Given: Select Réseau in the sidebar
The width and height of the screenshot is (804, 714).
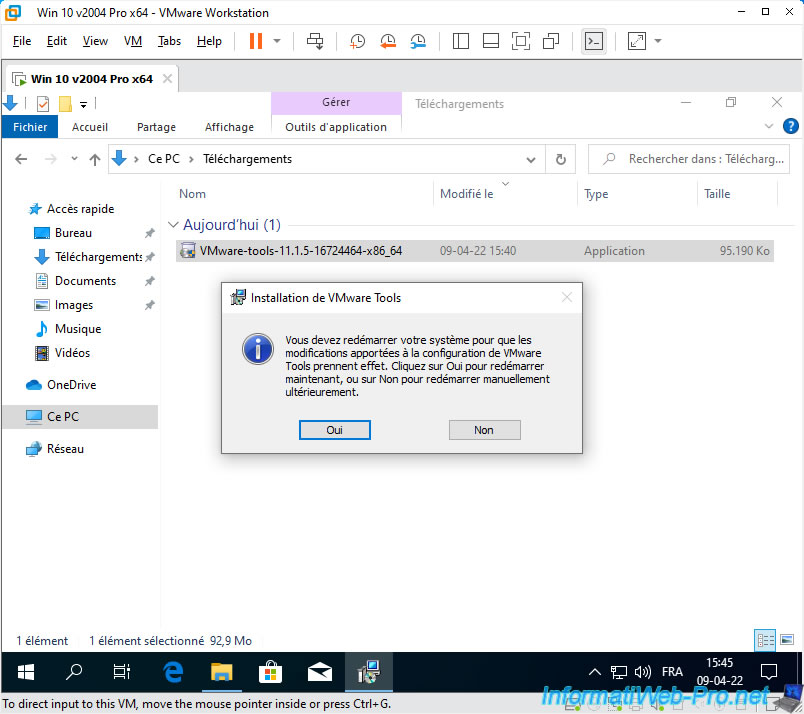Looking at the screenshot, I should click(x=65, y=449).
